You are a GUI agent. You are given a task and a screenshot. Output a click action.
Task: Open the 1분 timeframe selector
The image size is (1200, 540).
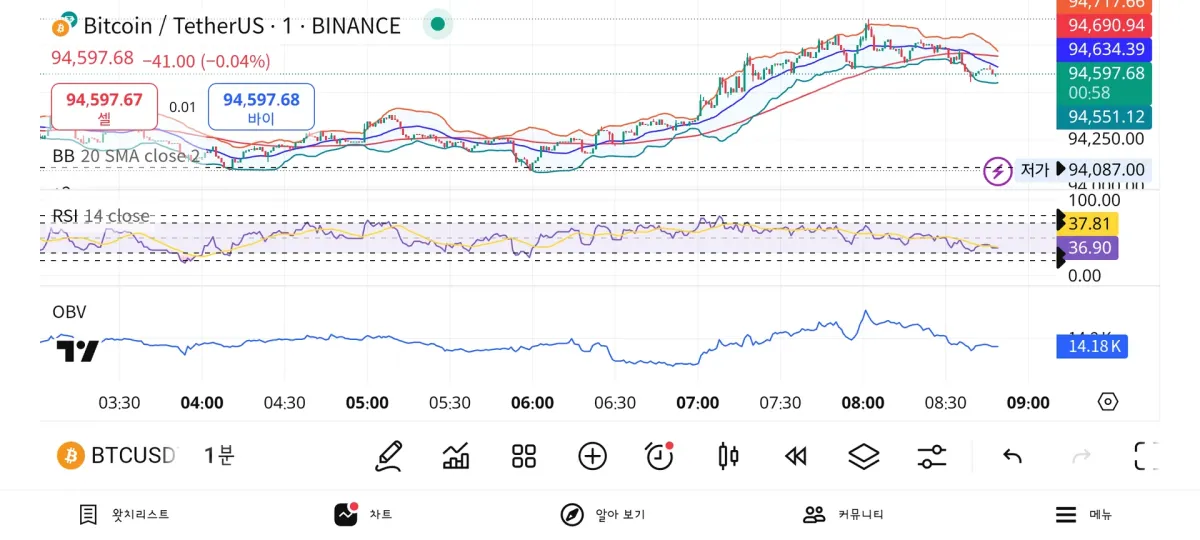click(x=218, y=456)
